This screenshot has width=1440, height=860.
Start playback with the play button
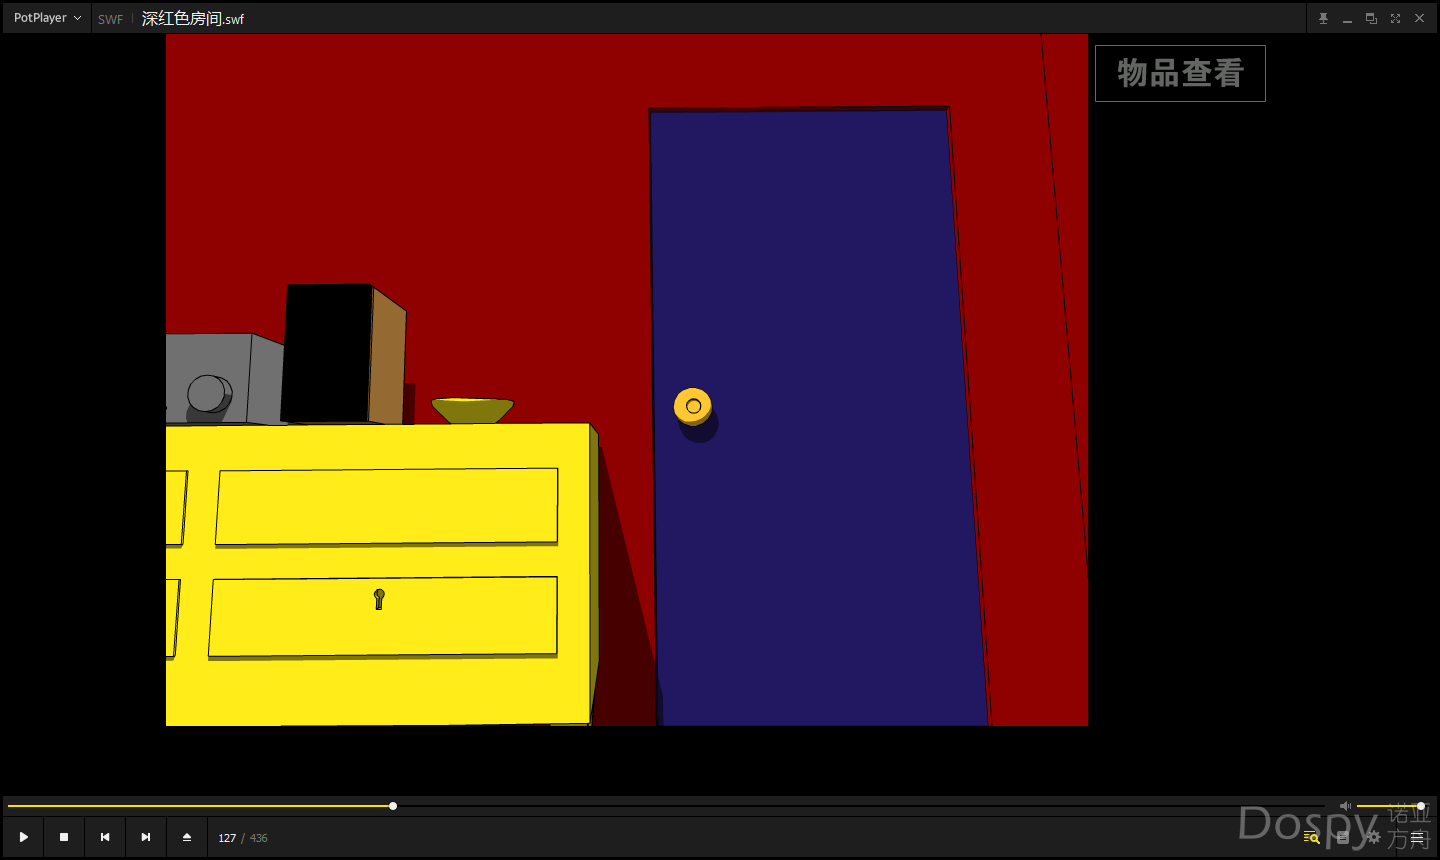pyautogui.click(x=23, y=837)
